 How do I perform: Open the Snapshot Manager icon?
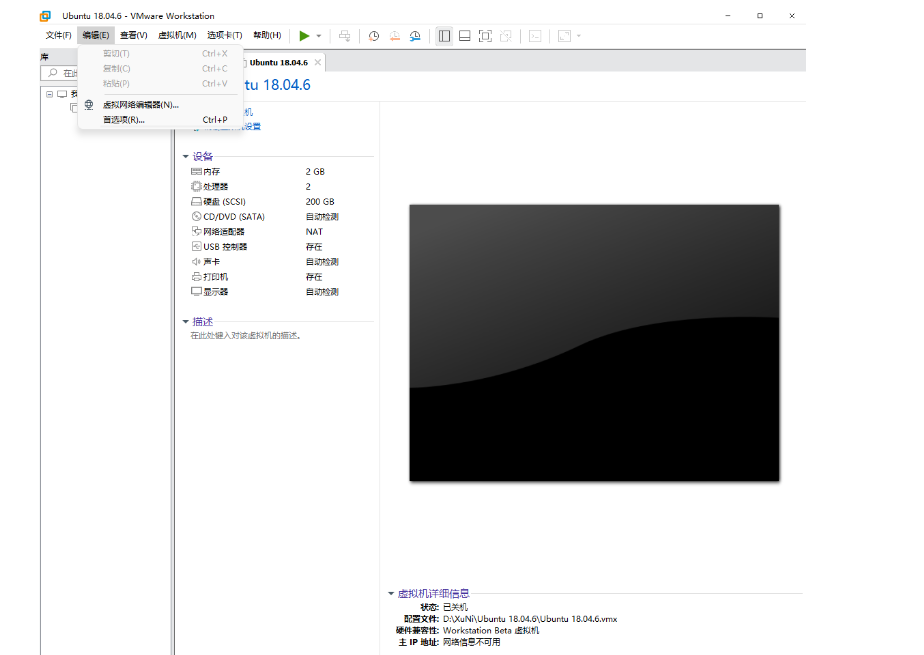pyautogui.click(x=415, y=36)
